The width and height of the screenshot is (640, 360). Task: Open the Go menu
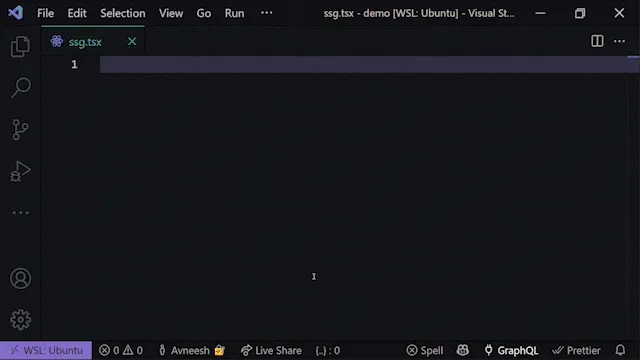coord(204,13)
